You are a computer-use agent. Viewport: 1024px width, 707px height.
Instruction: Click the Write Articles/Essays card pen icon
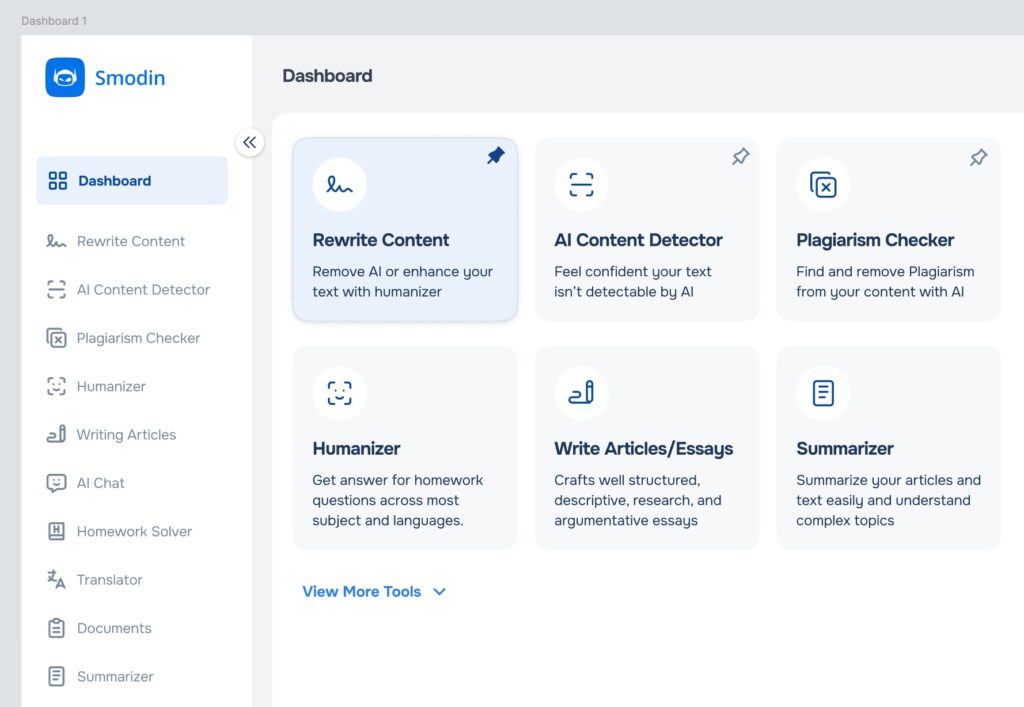click(x=581, y=393)
